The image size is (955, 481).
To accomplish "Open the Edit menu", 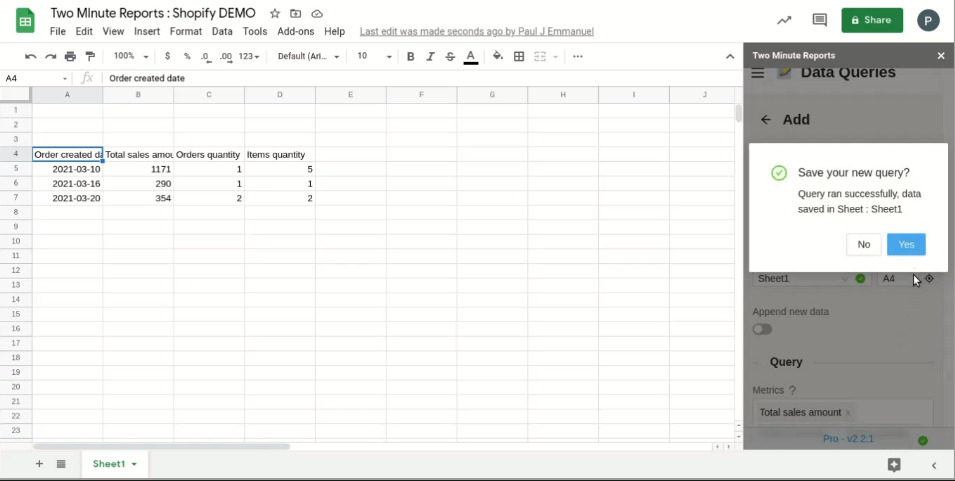I will [x=84, y=31].
